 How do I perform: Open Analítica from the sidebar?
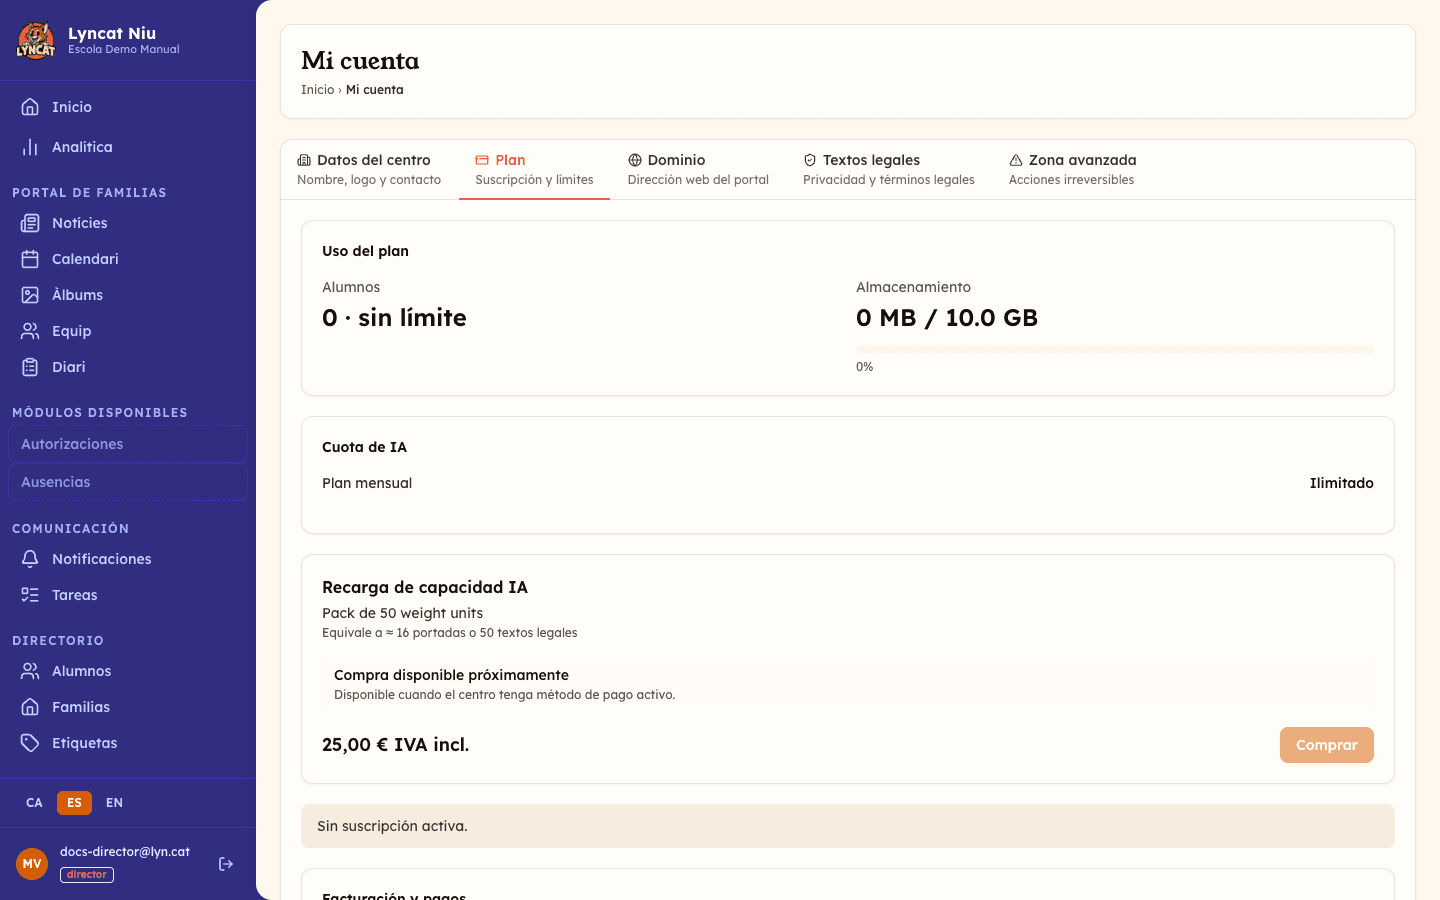128,147
